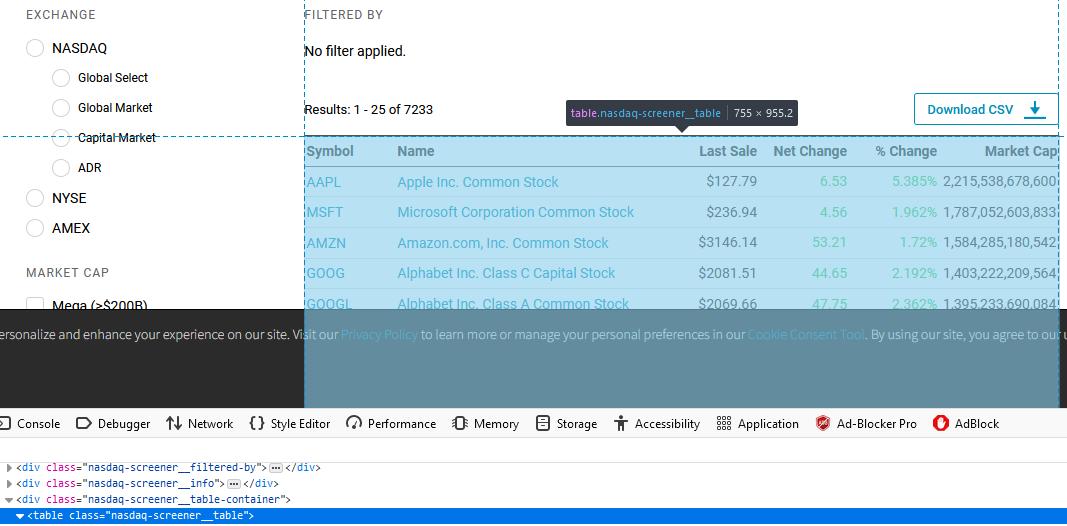Open Microsoft Corporation Common Stock link
Screen dimensions: 1067x526
pos(515,212)
